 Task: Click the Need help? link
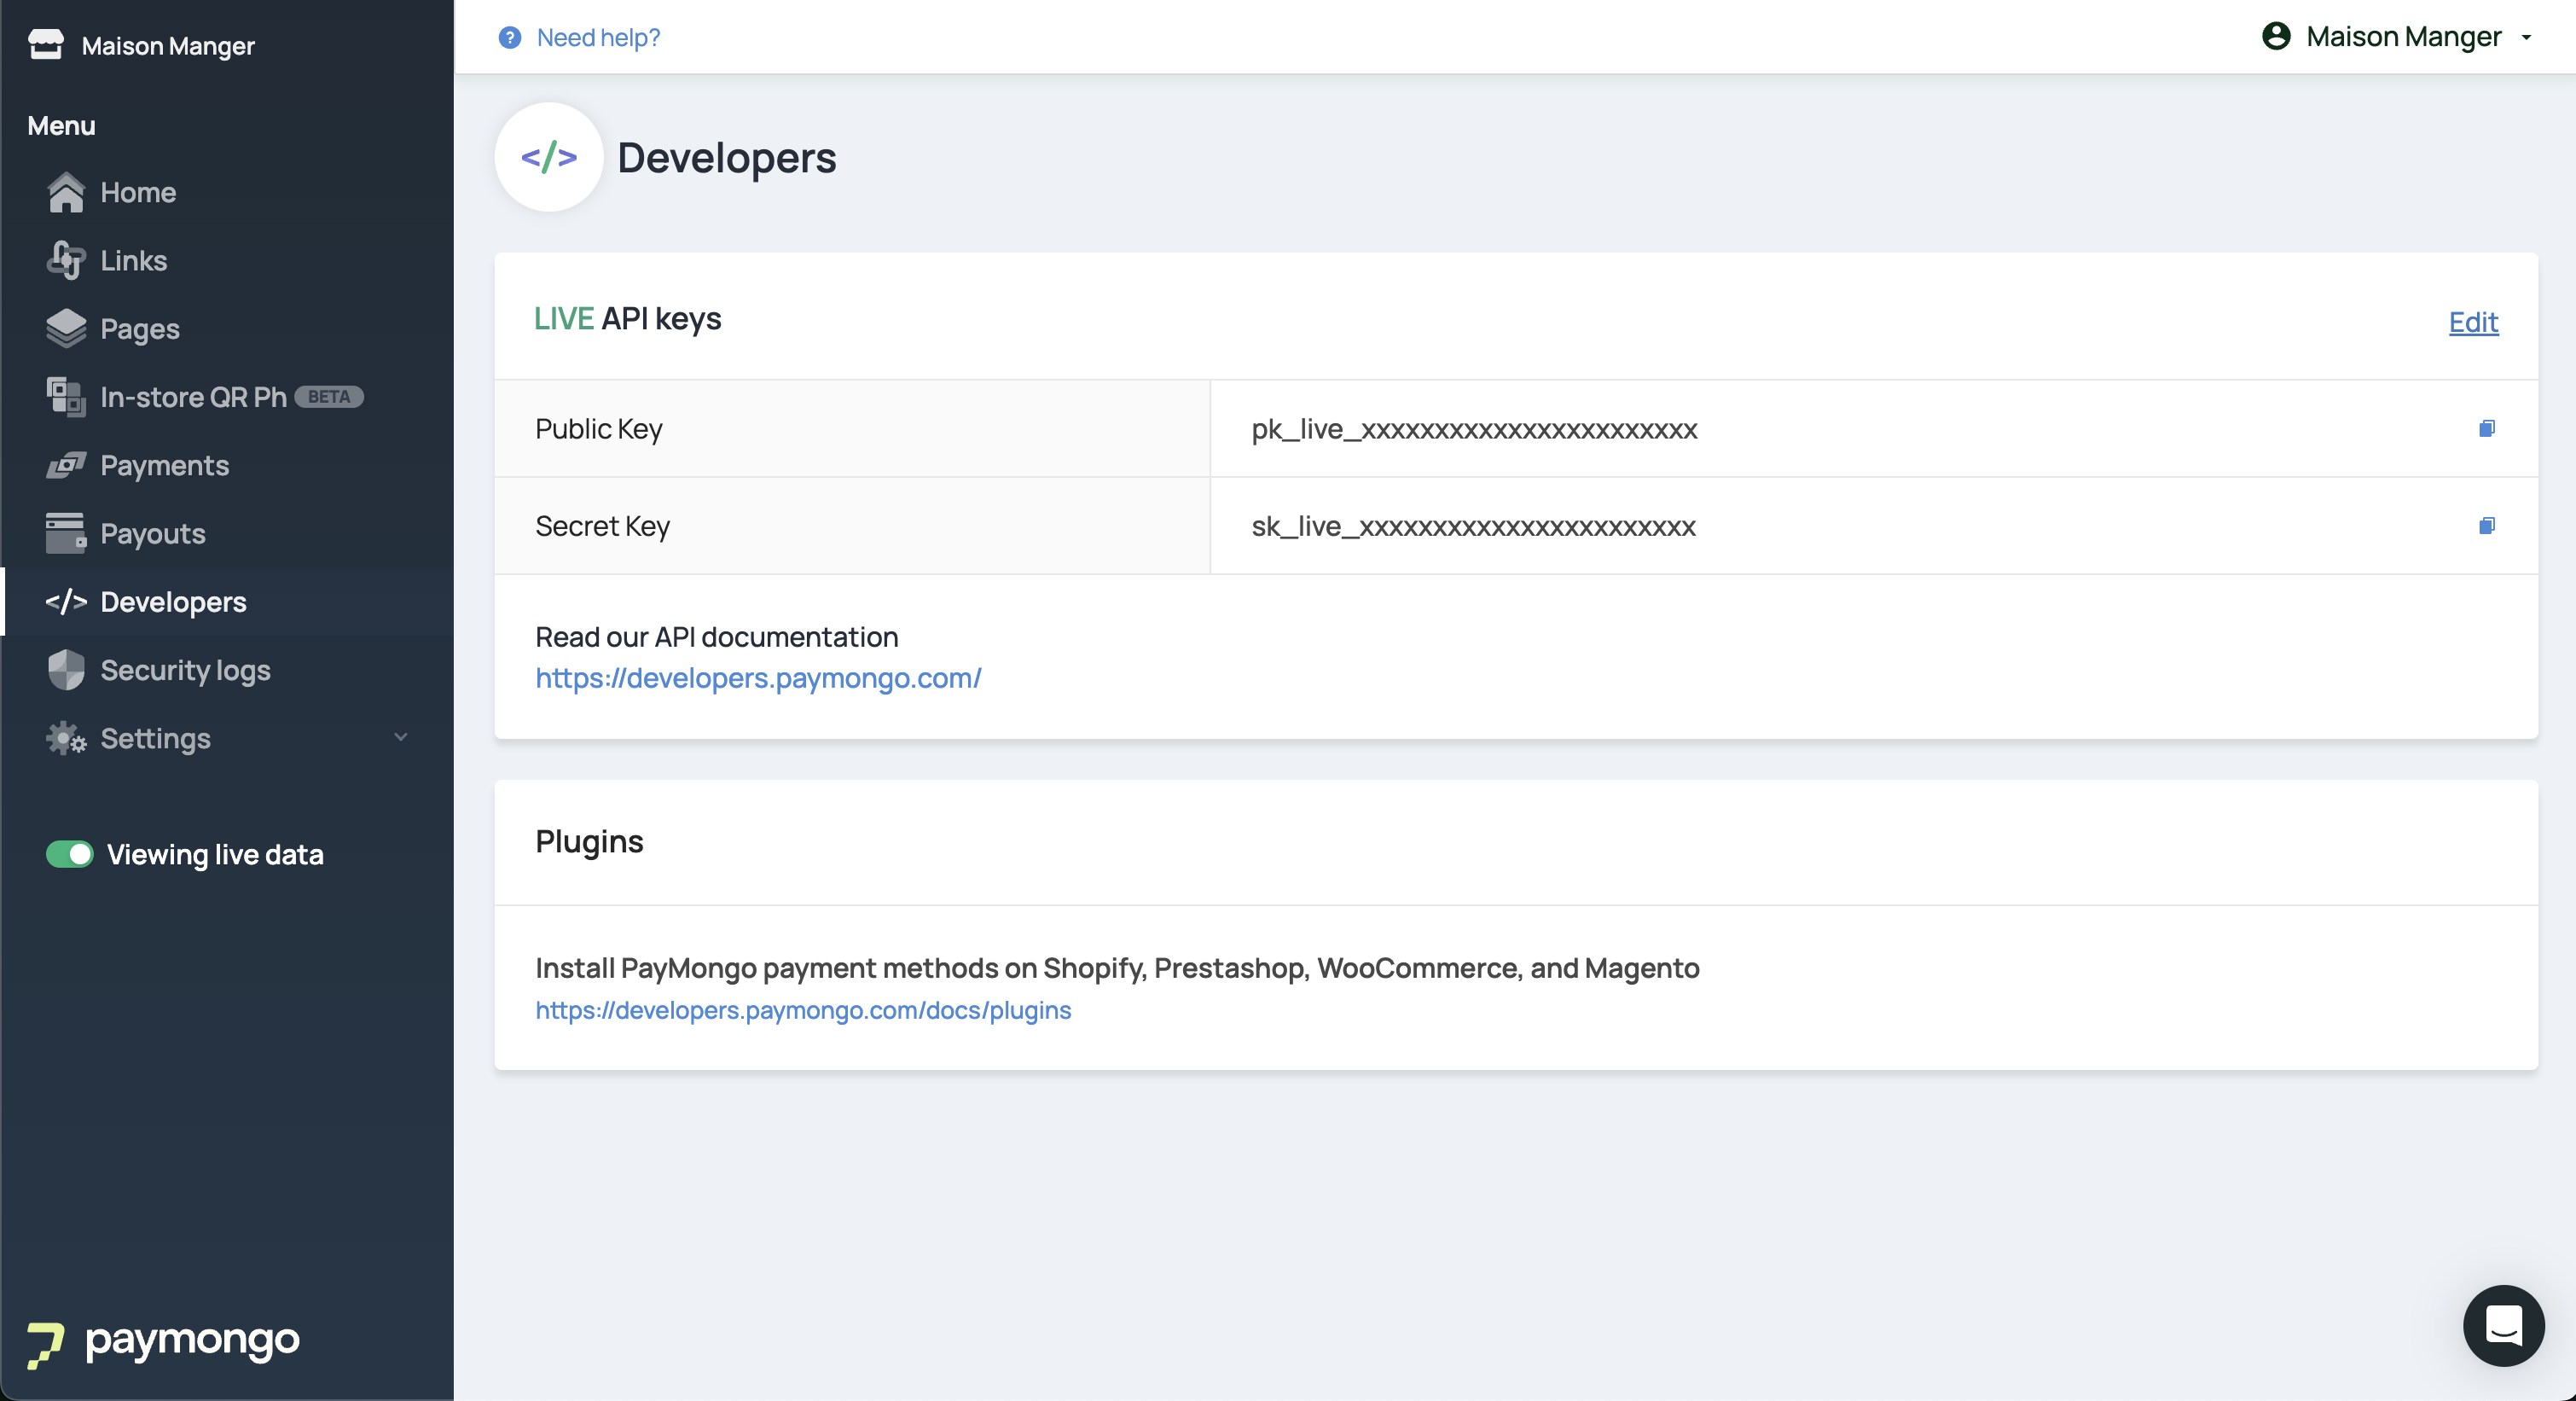pyautogui.click(x=598, y=37)
